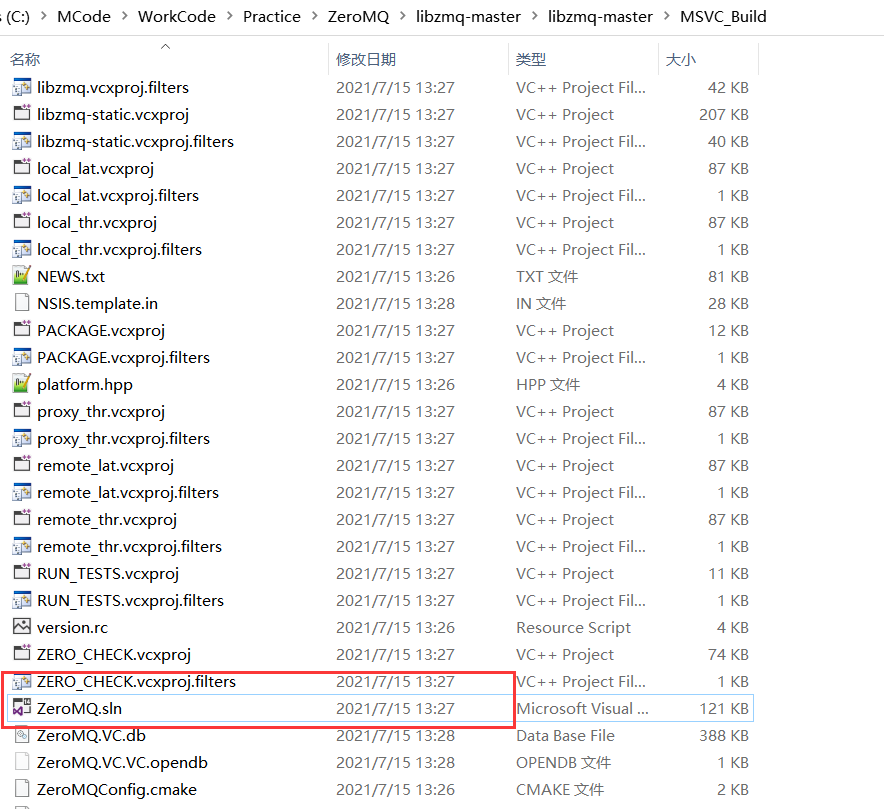Image resolution: width=884 pixels, height=809 pixels.
Task: Click the sort chevron above 名称 column
Action: tap(165, 45)
